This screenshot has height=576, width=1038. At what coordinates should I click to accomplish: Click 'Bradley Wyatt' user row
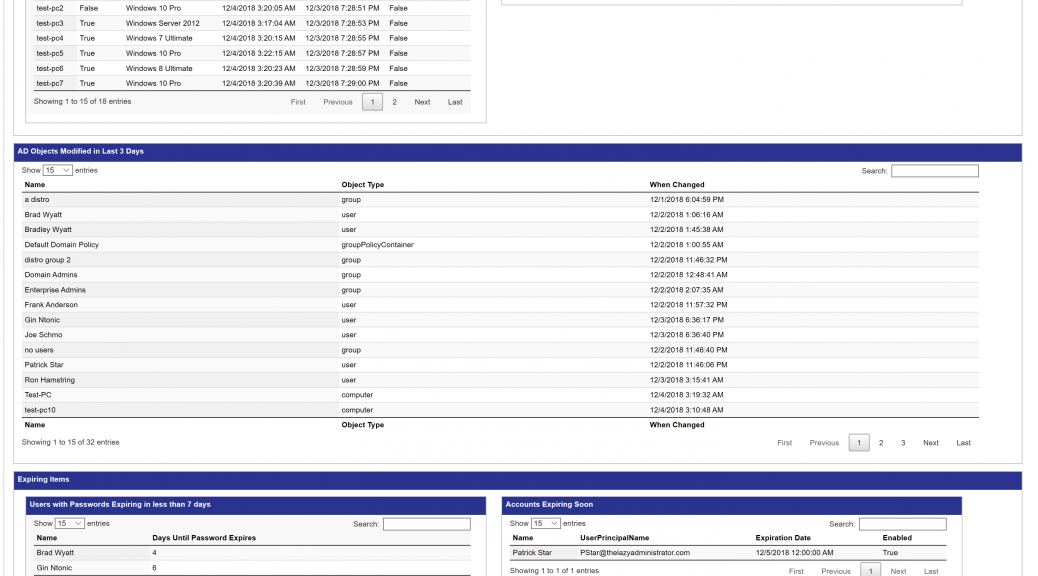500,230
